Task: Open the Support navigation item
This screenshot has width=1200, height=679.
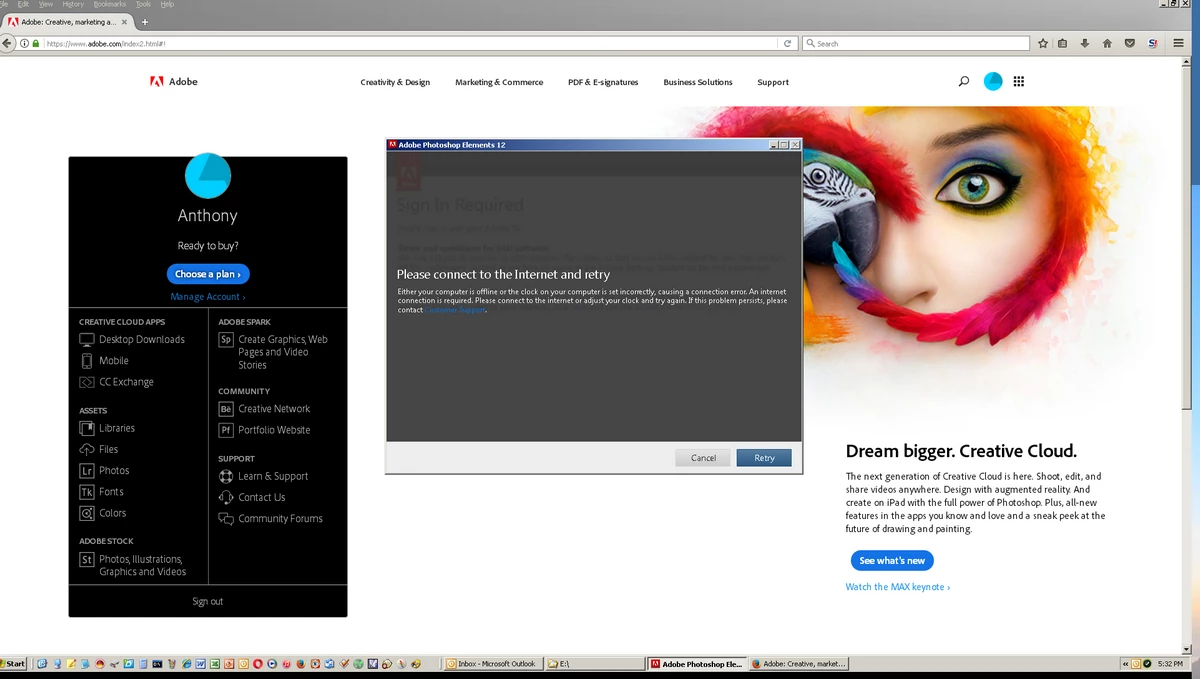Action: coord(773,82)
